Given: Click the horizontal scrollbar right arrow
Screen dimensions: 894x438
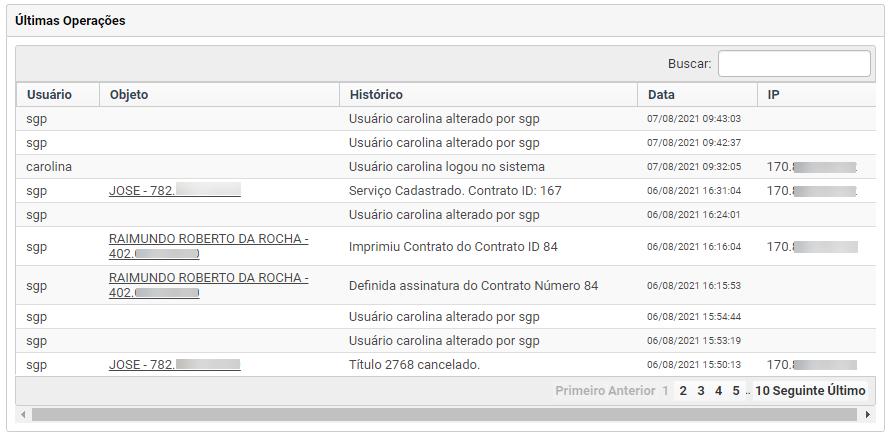Looking at the screenshot, I should pyautogui.click(x=868, y=415).
